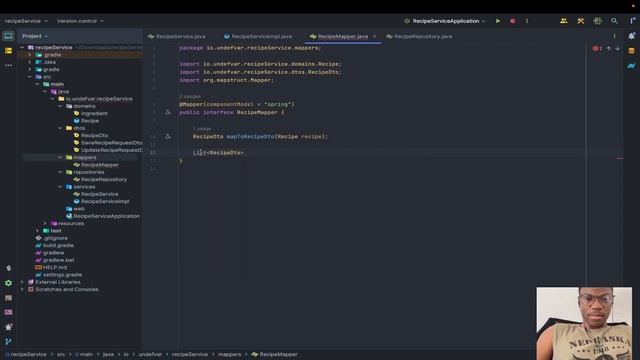The width and height of the screenshot is (640, 360).
Task: Expand the test folder
Action: coord(38,231)
